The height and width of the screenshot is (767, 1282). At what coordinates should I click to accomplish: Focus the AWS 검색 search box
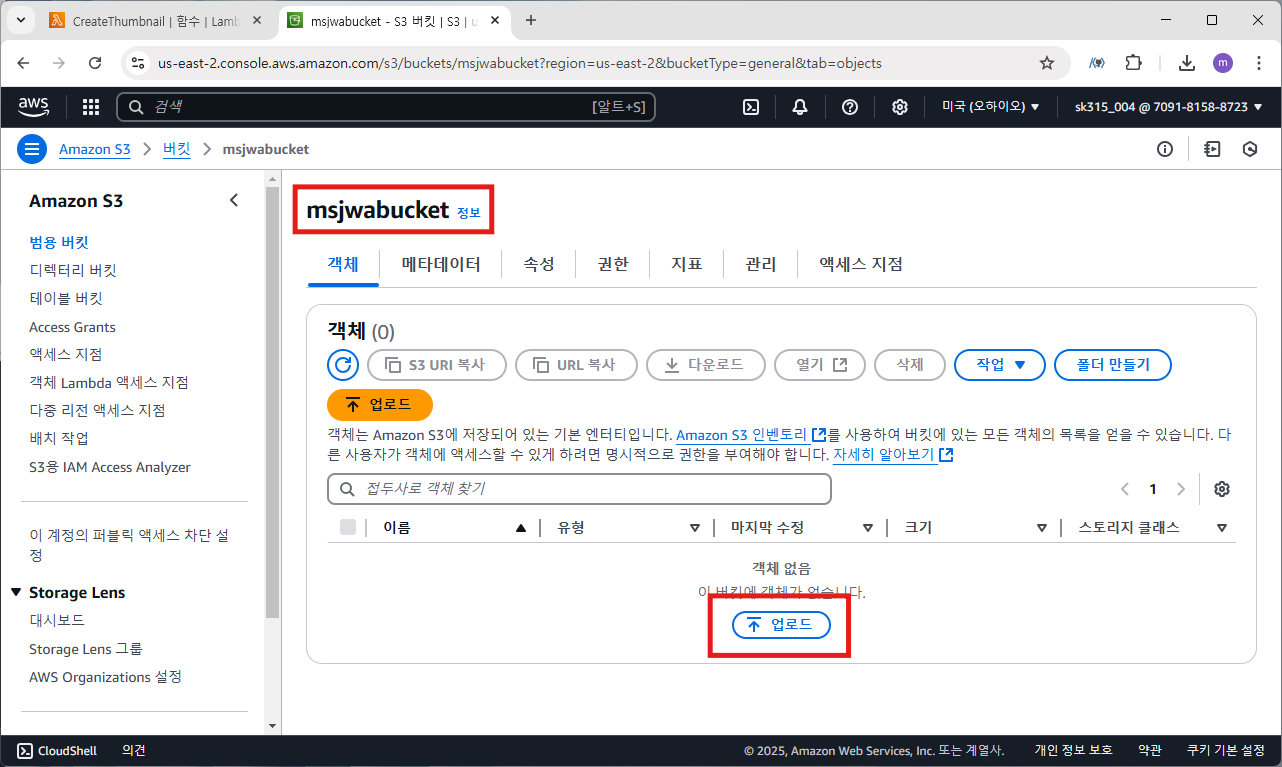[386, 107]
